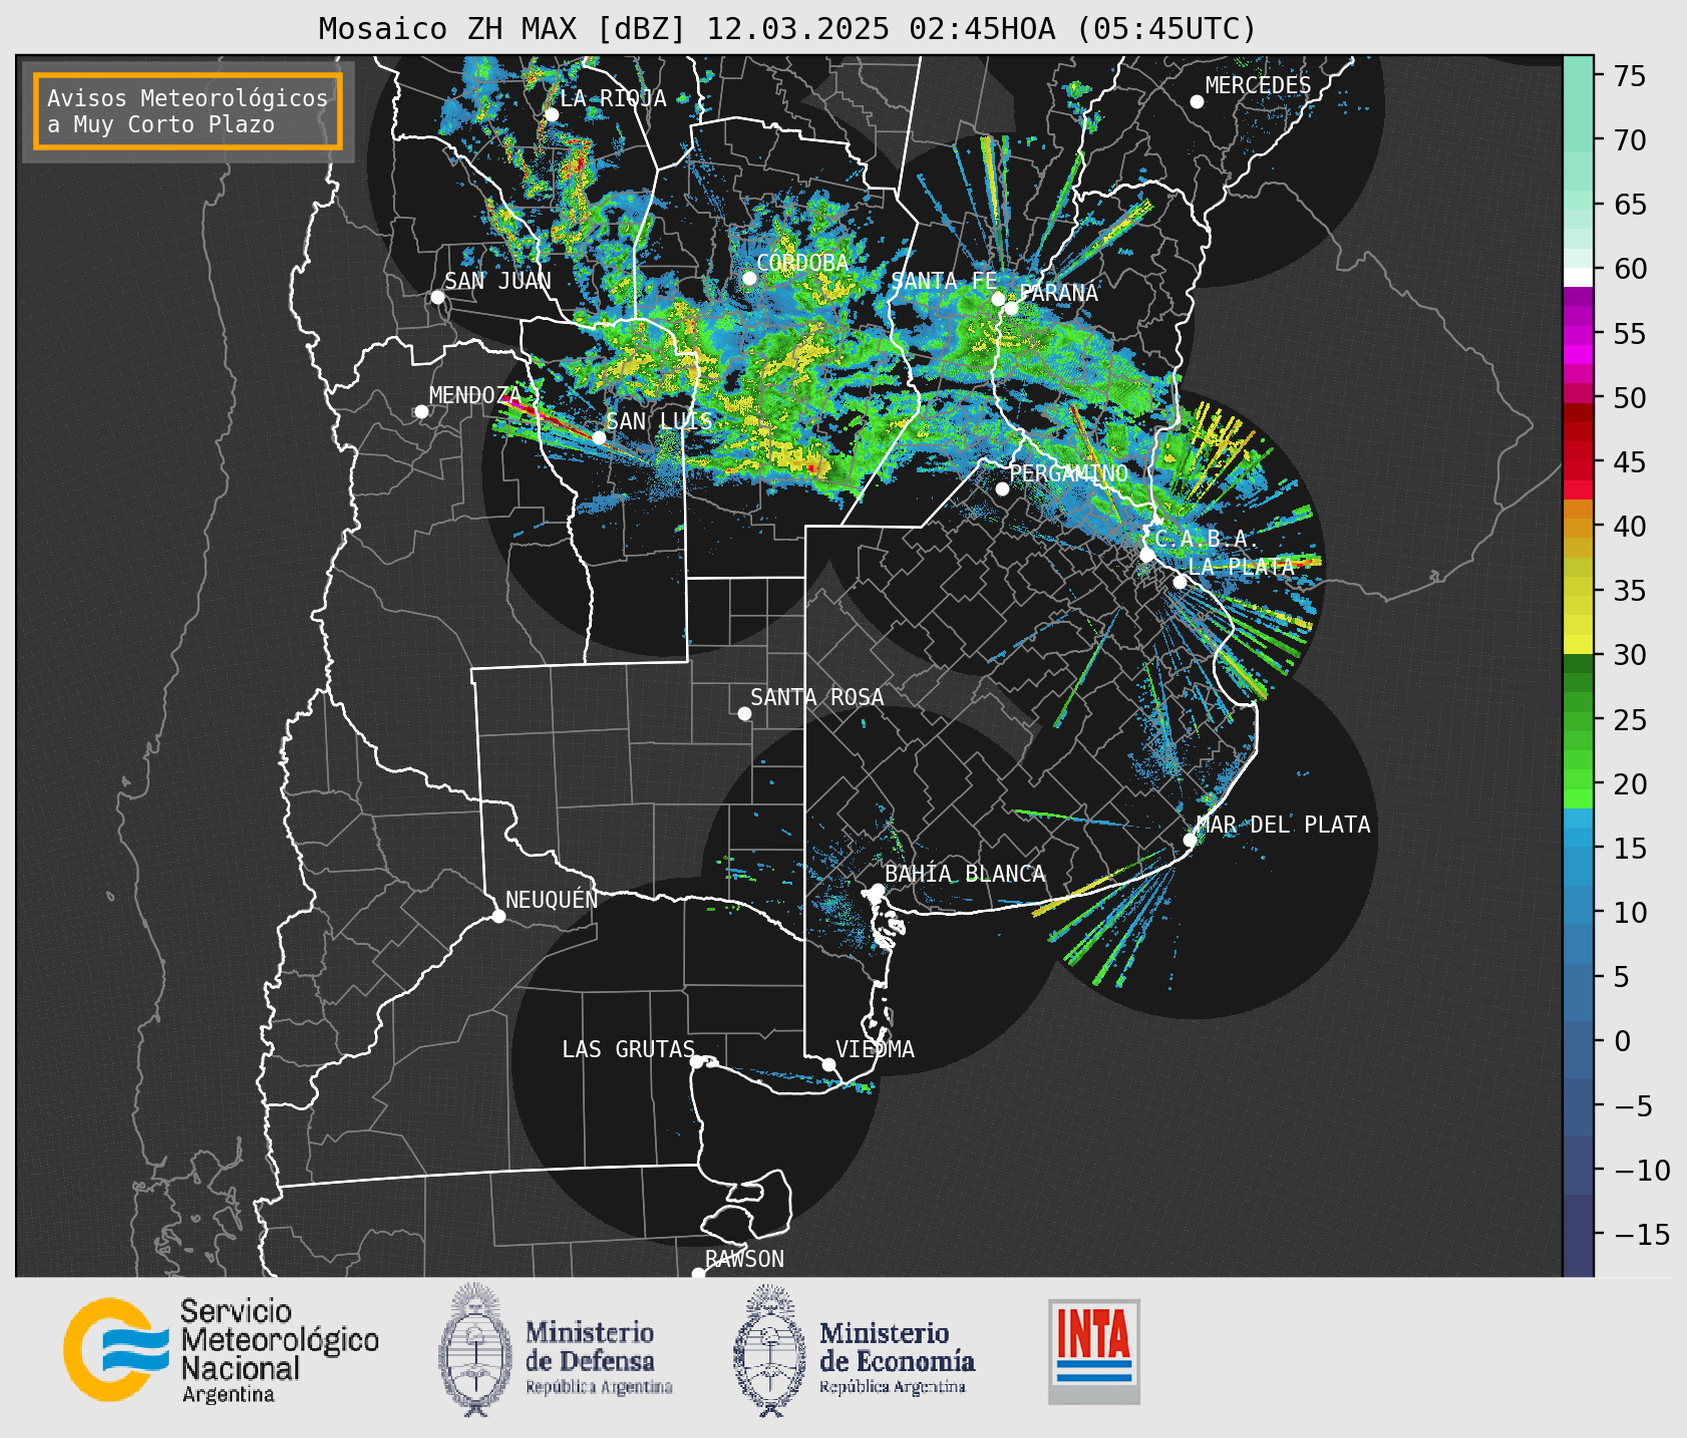The width and height of the screenshot is (1687, 1438).
Task: Click the PERGAMINO city marker dot
Action: click(x=1002, y=489)
